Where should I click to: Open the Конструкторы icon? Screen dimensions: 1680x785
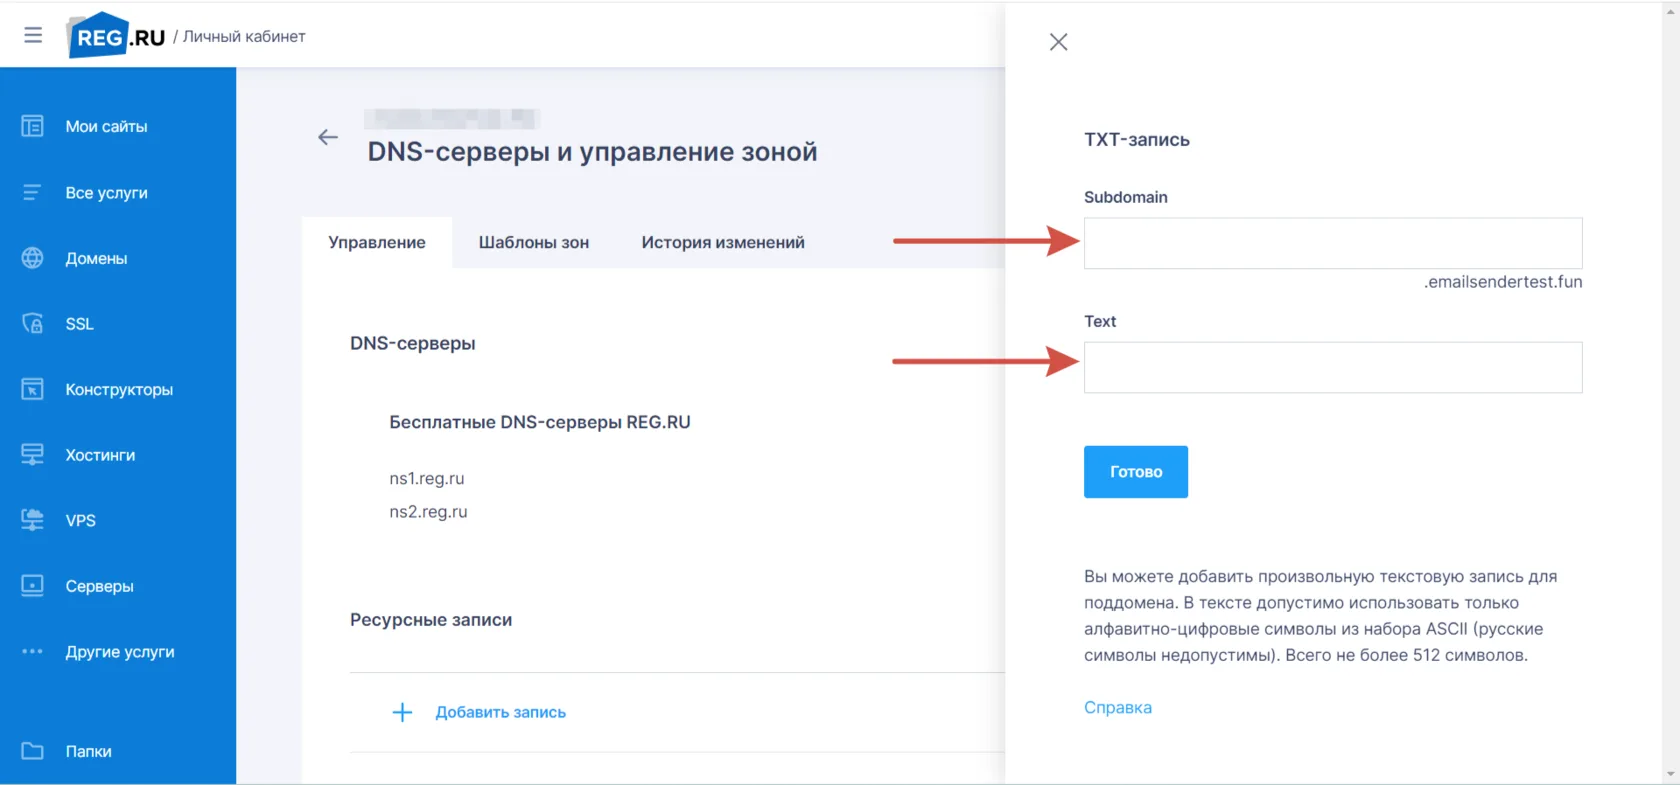(32, 389)
